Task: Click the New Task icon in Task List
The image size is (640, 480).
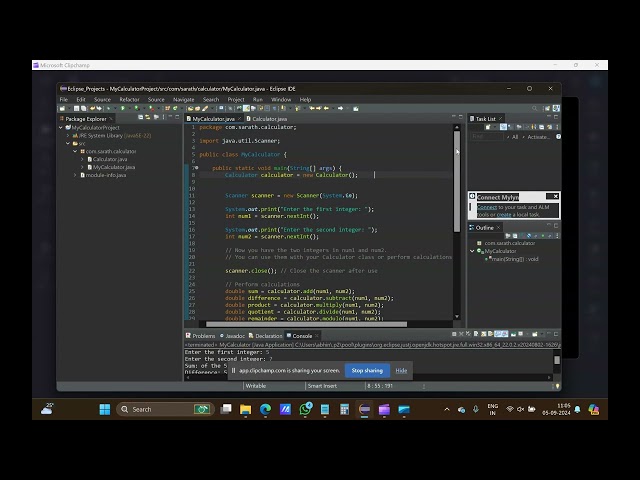Action: [x=488, y=127]
